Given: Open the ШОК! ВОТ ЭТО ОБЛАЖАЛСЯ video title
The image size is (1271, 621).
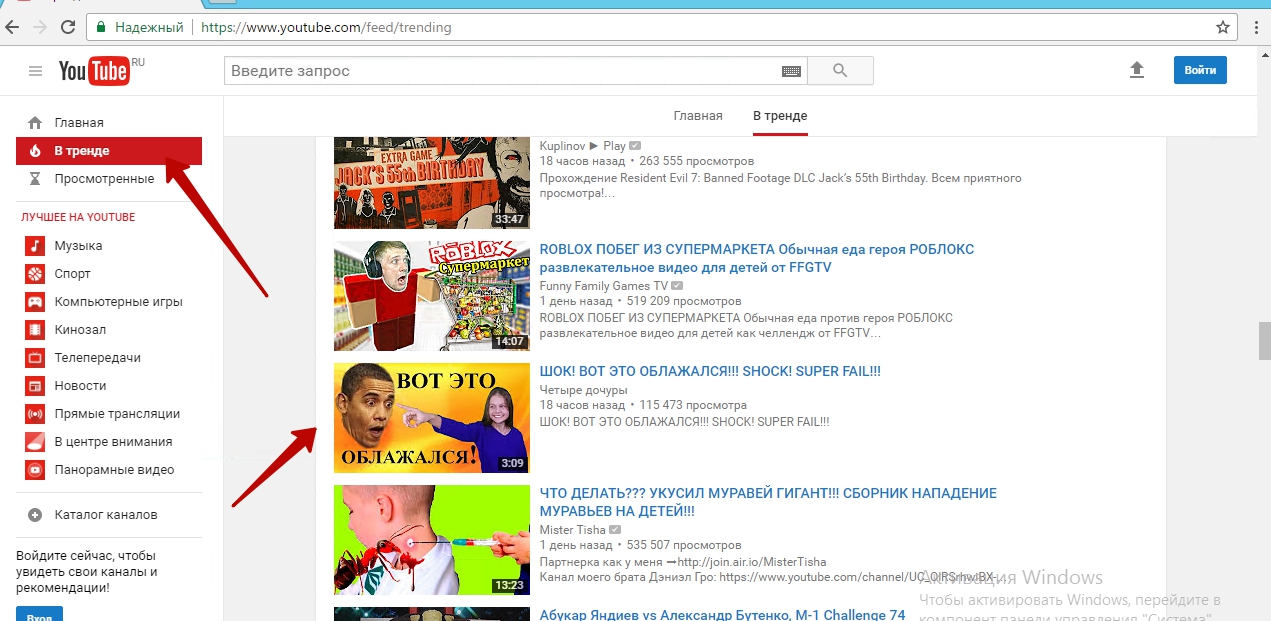Looking at the screenshot, I should click(x=710, y=371).
